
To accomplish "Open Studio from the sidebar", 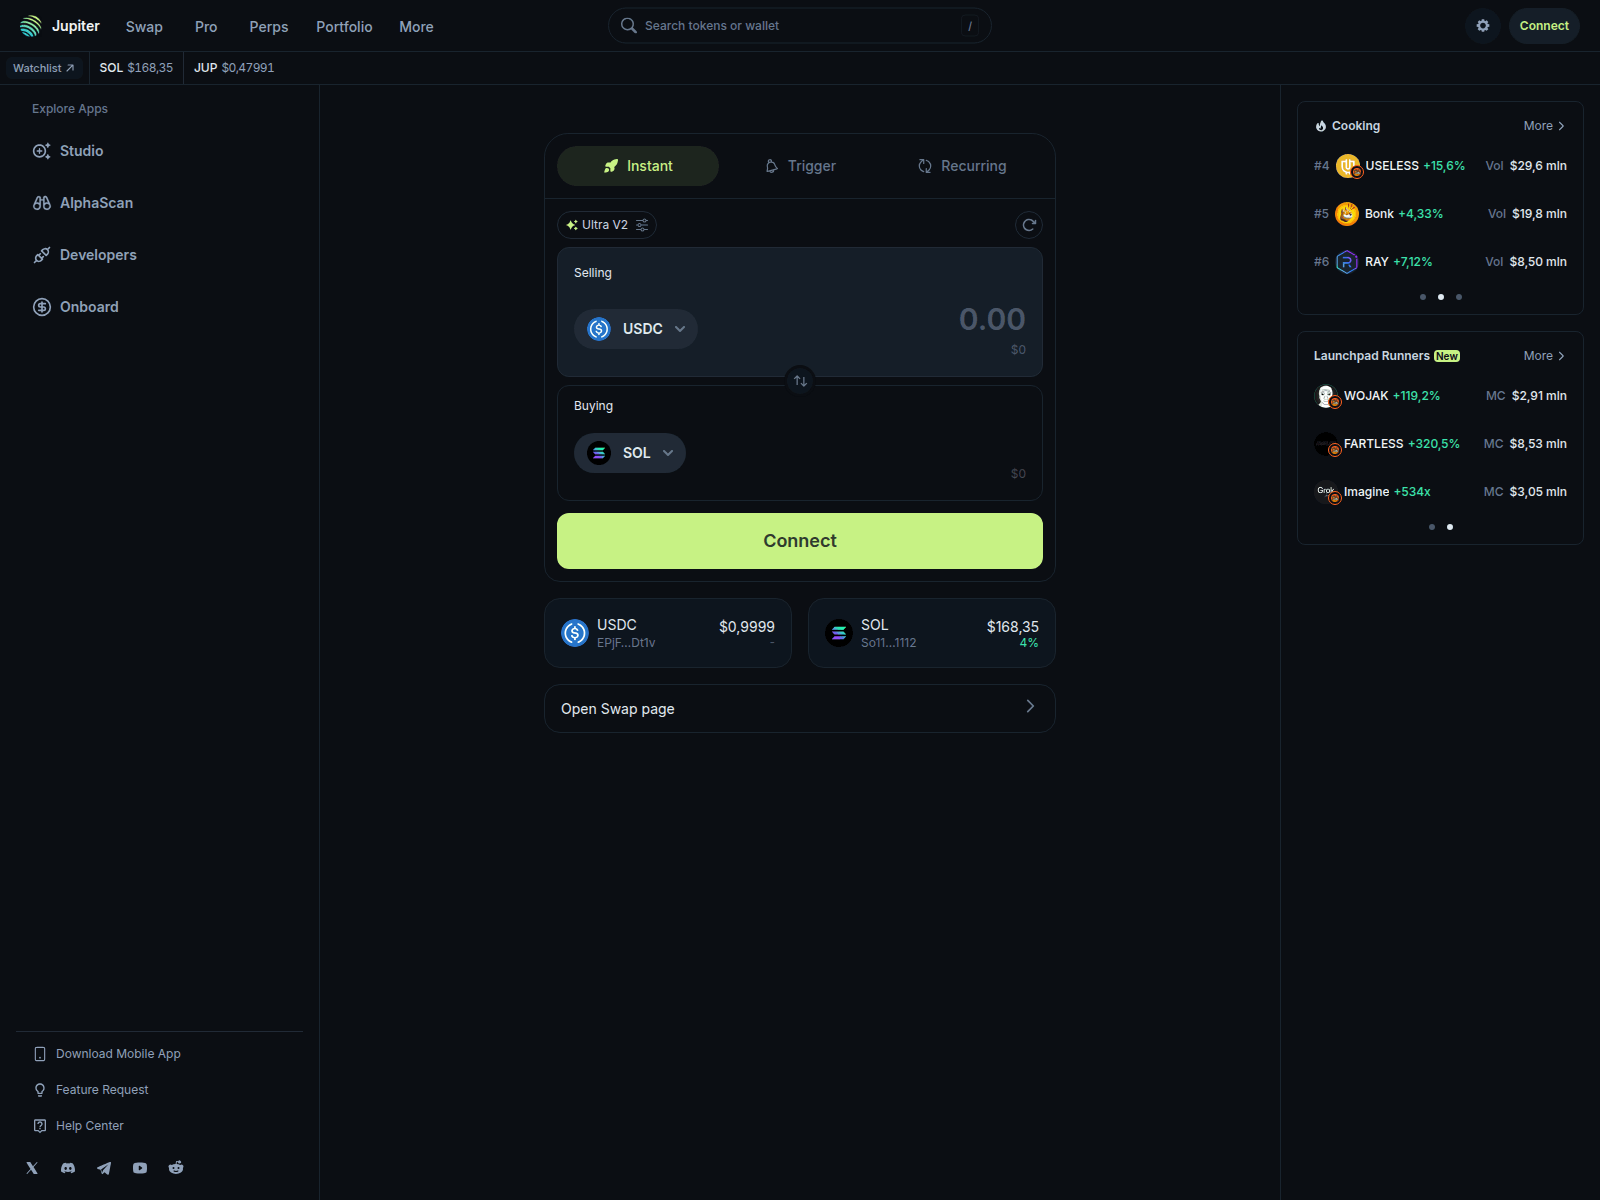I will pos(68,151).
